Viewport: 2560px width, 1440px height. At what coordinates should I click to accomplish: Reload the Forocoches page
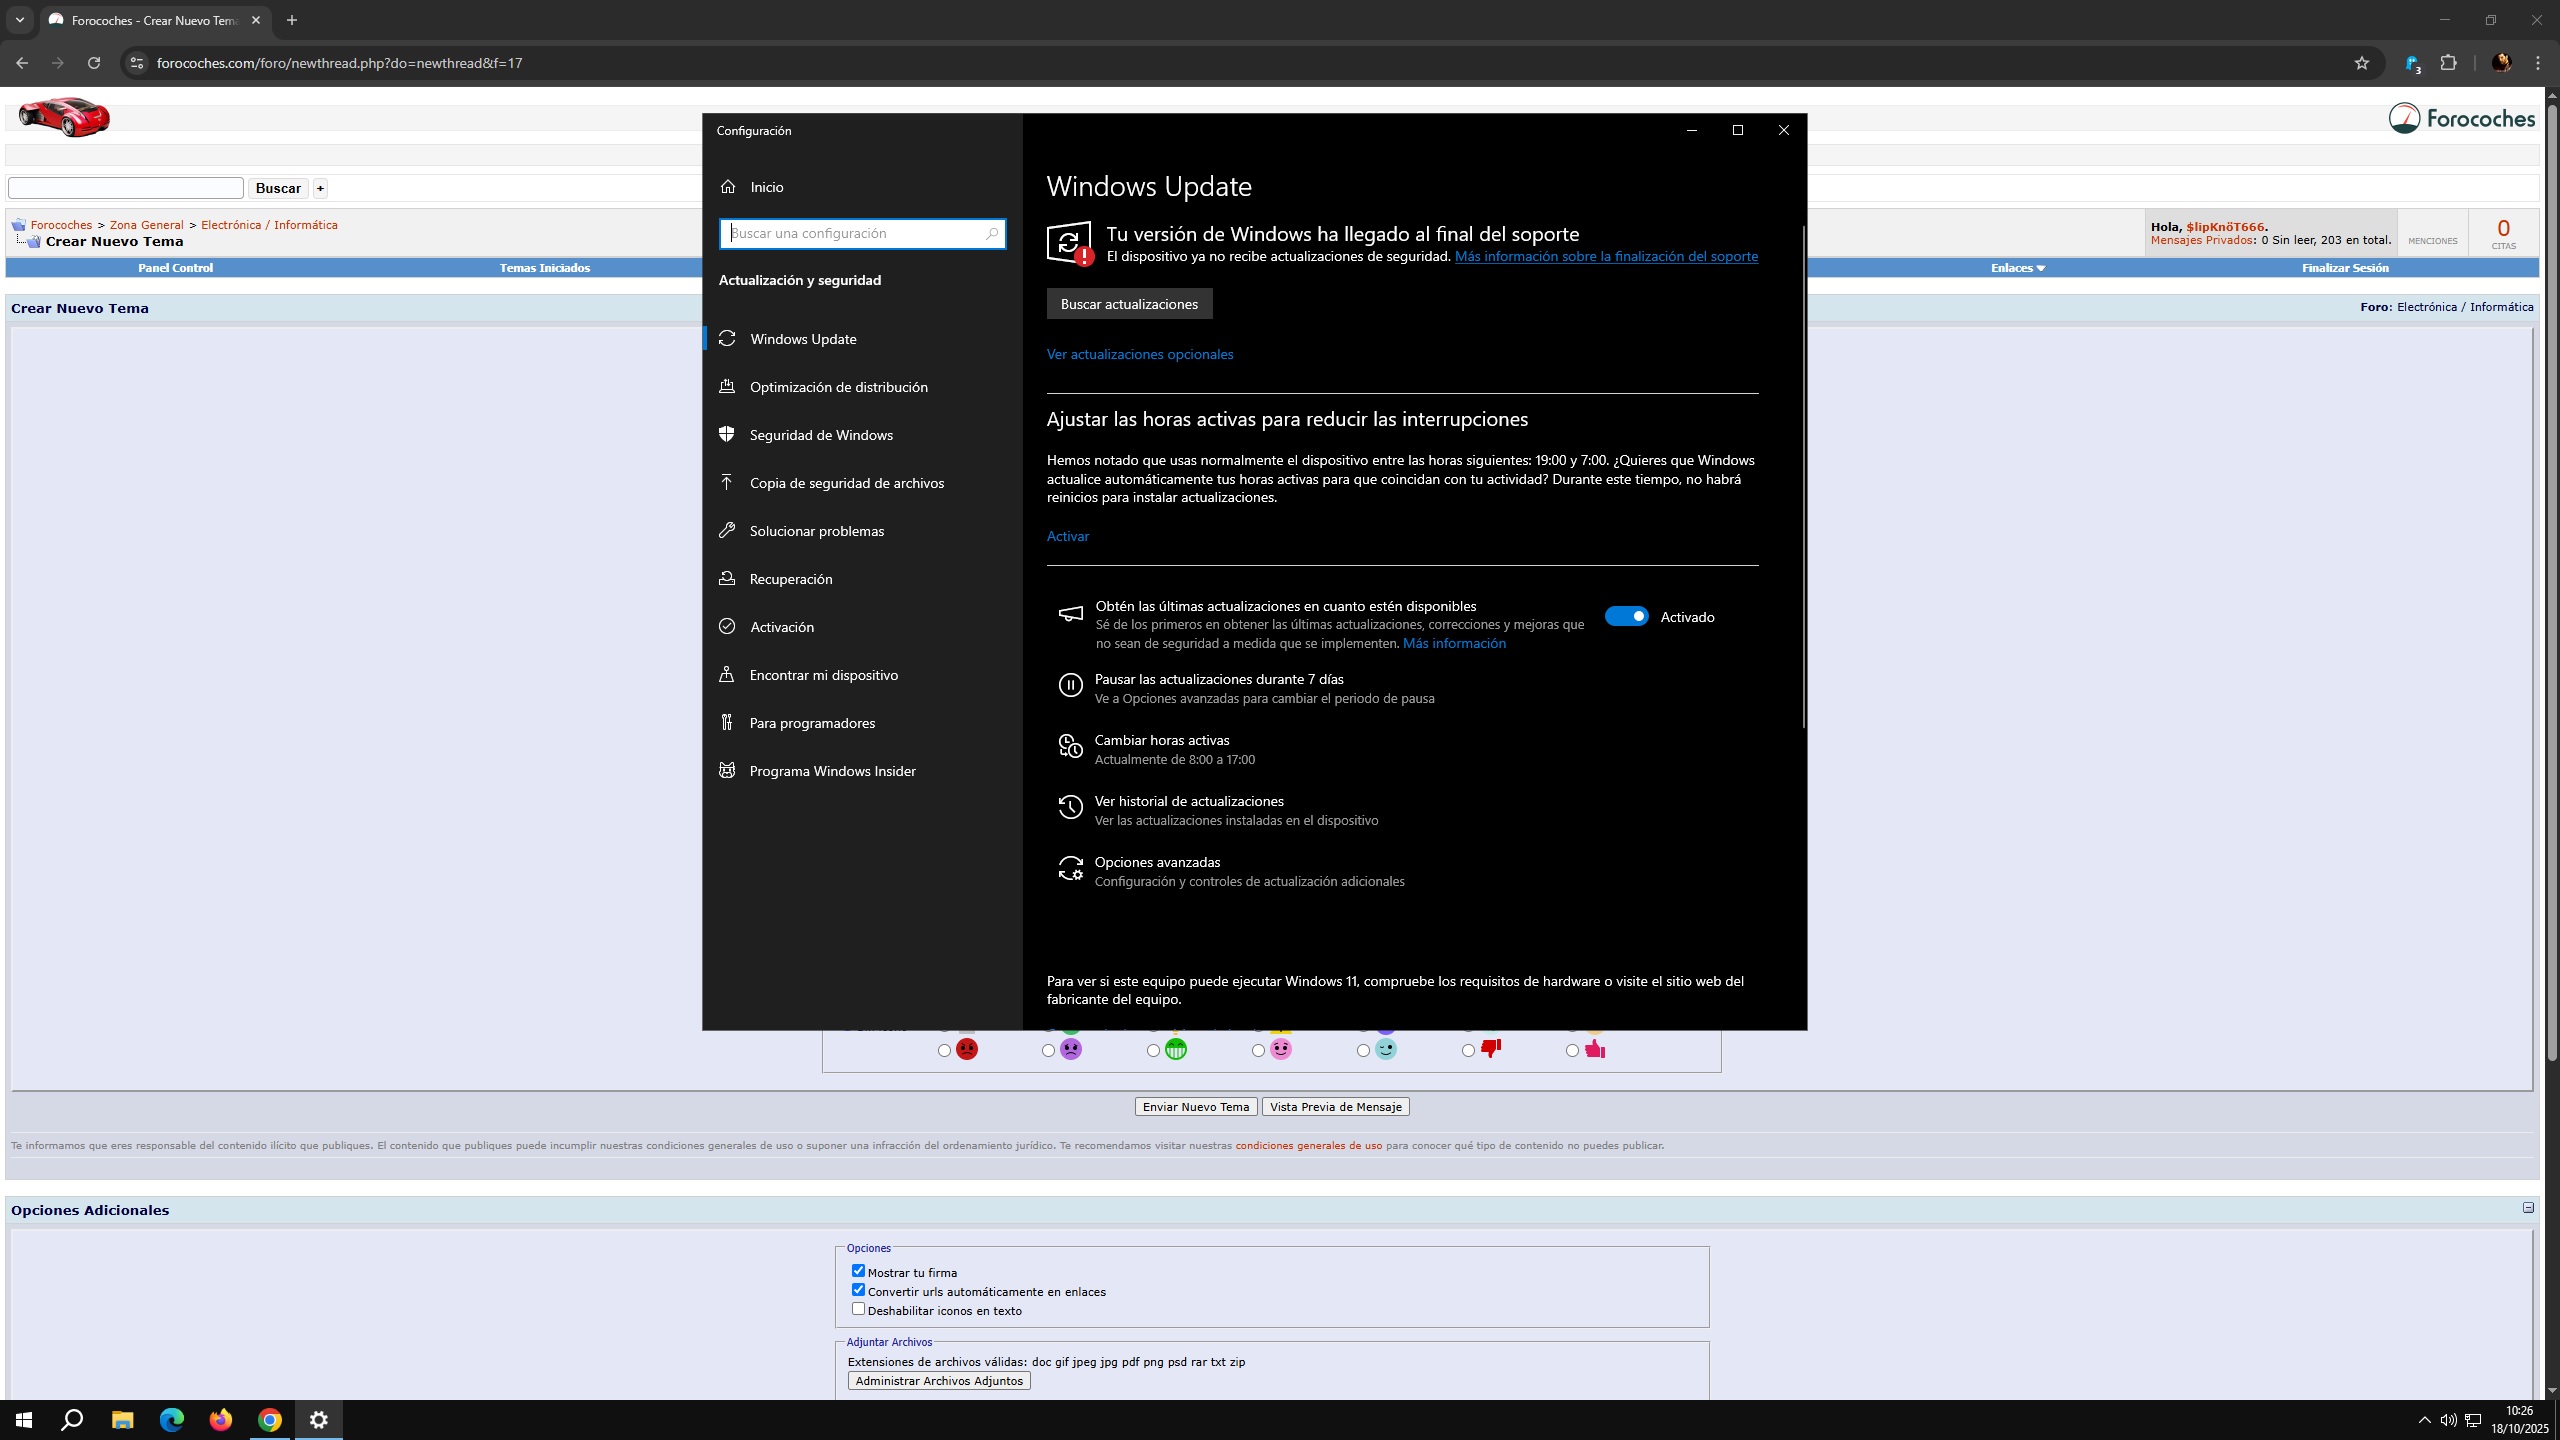tap(94, 63)
